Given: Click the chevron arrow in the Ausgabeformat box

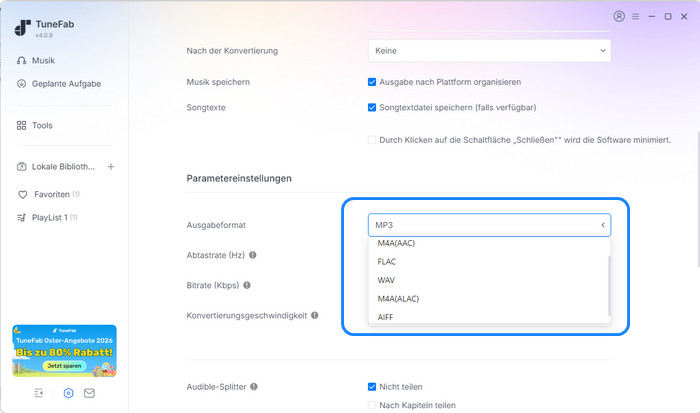Looking at the screenshot, I should 603,225.
